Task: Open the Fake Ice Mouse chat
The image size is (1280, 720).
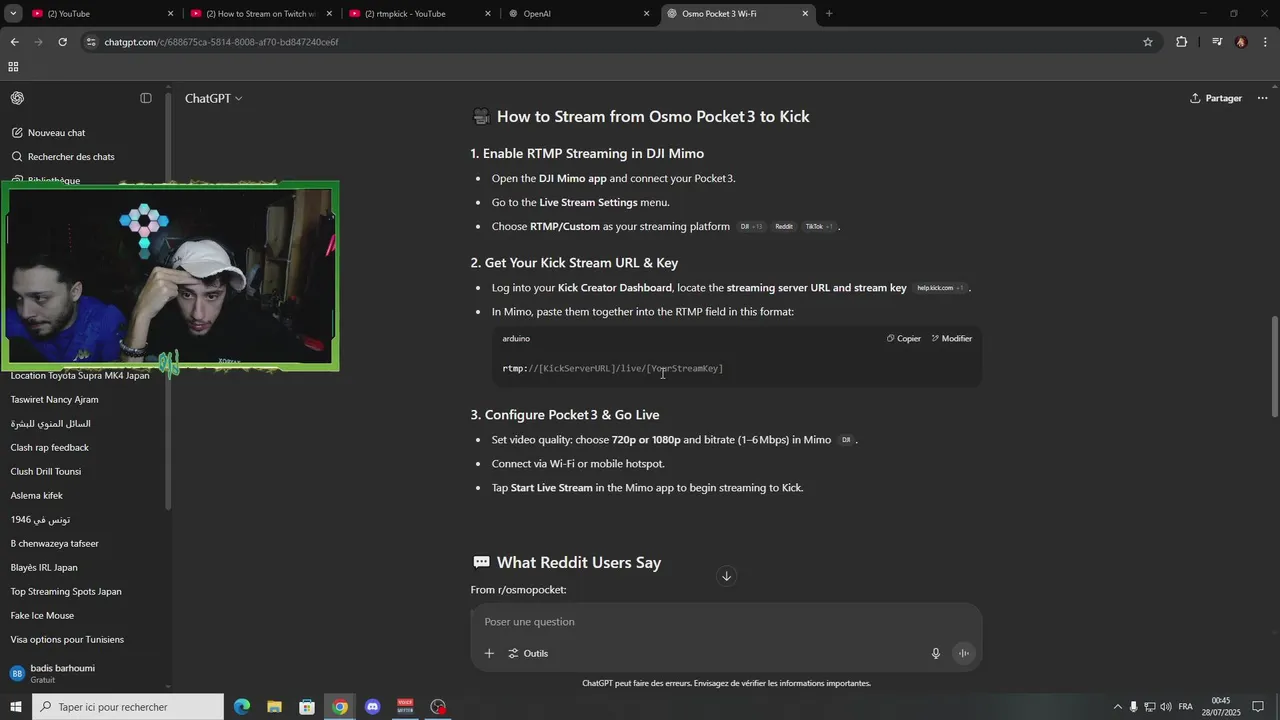Action: point(43,616)
